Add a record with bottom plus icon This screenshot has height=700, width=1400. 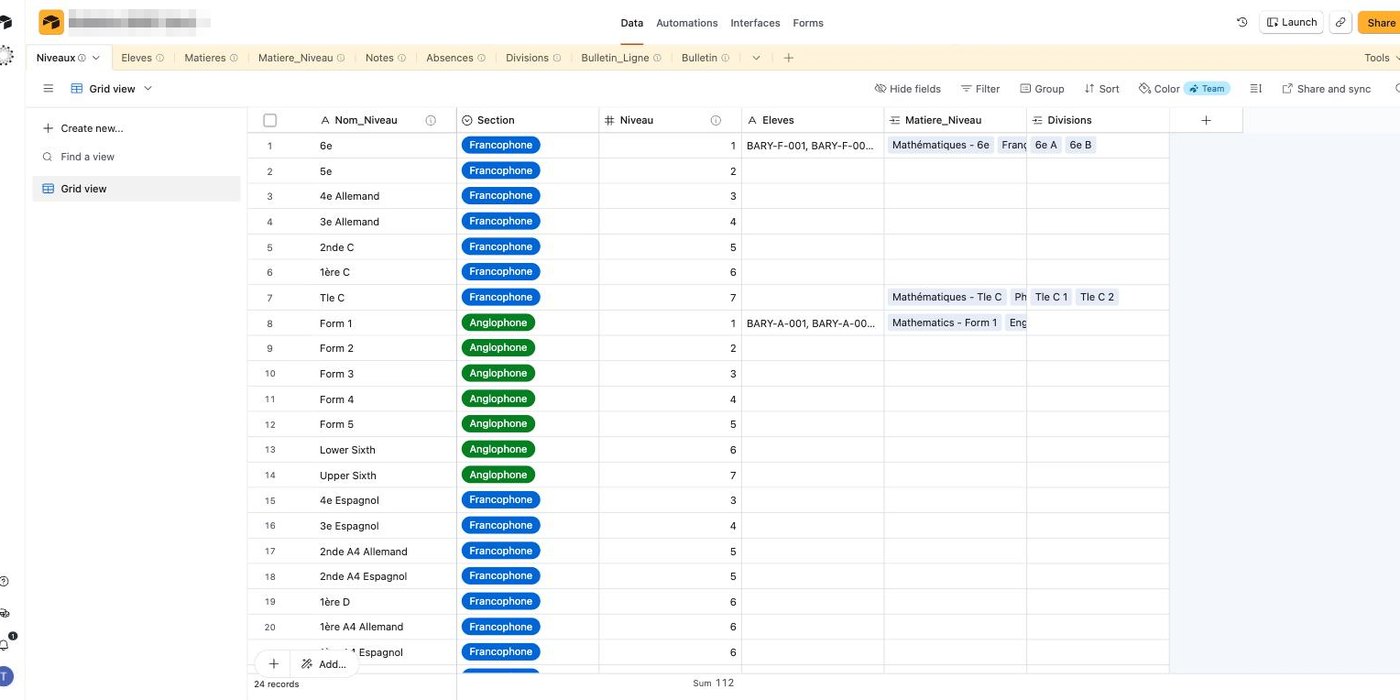click(x=273, y=664)
